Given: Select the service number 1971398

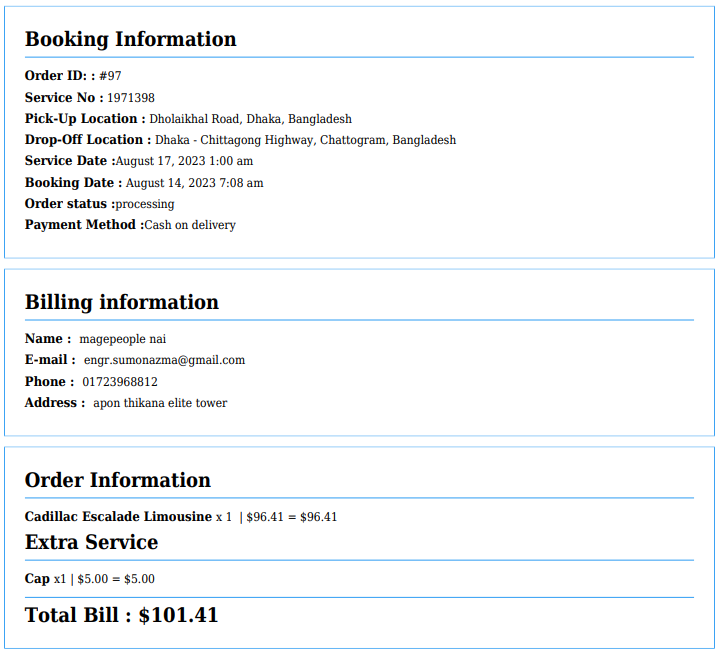Looking at the screenshot, I should [x=131, y=98].
